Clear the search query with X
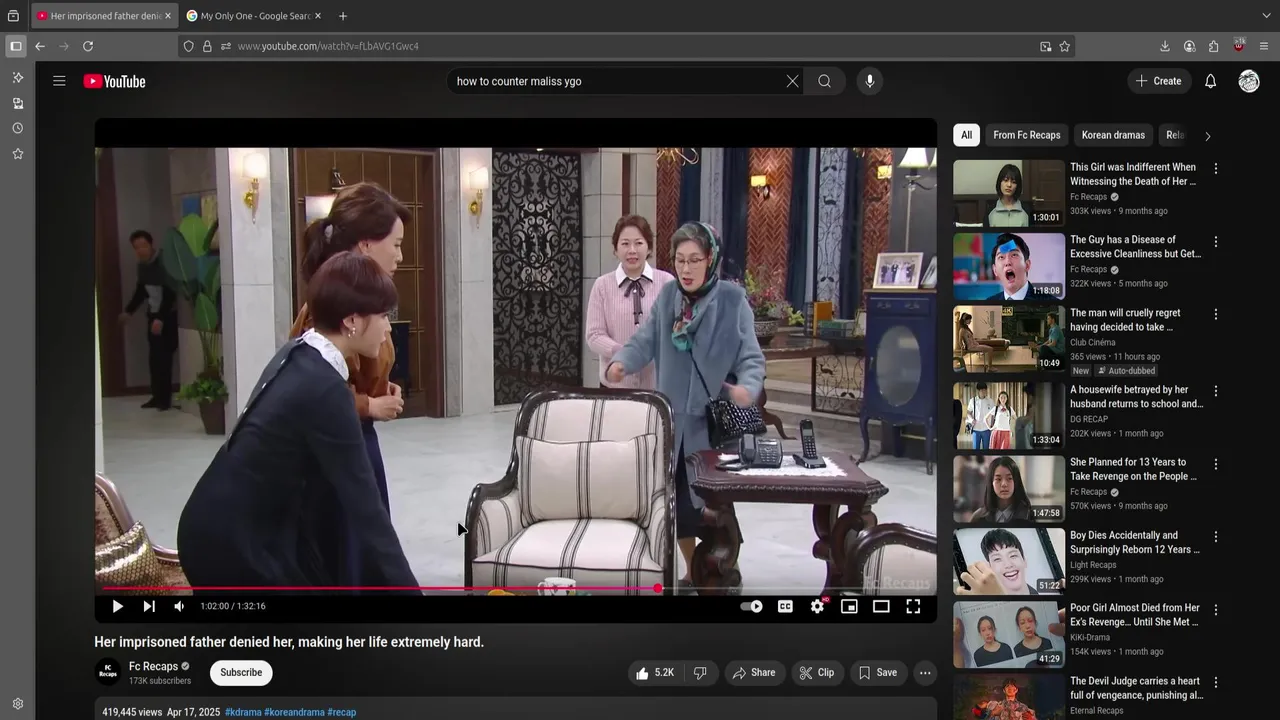The width and height of the screenshot is (1280, 720). (793, 81)
